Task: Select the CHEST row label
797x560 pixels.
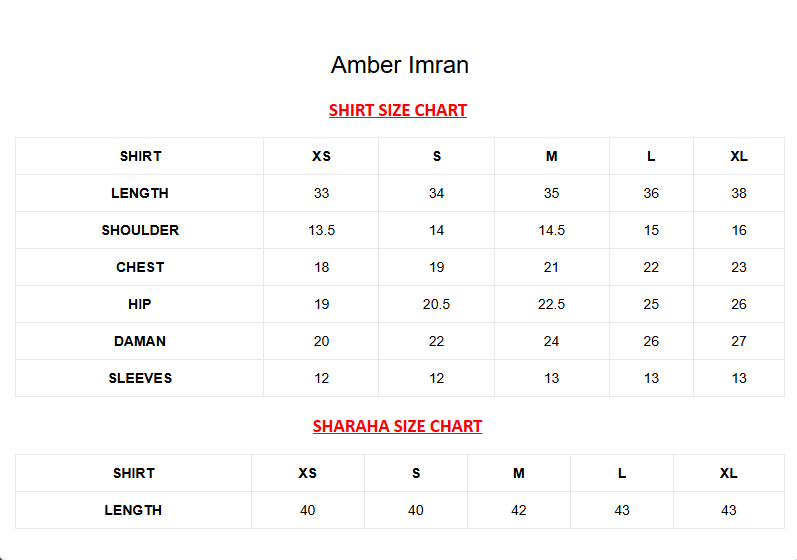Action: click(x=140, y=267)
